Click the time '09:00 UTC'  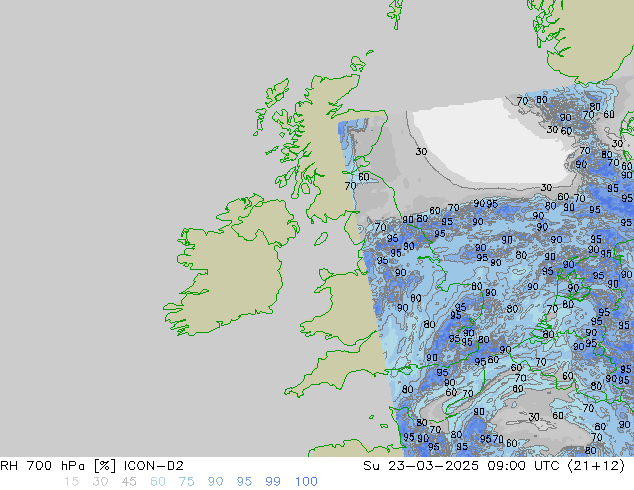click(524, 466)
